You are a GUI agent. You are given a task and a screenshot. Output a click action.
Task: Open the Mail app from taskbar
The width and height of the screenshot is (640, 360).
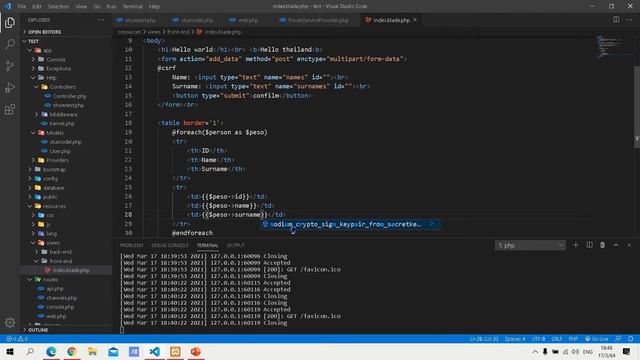113,351
